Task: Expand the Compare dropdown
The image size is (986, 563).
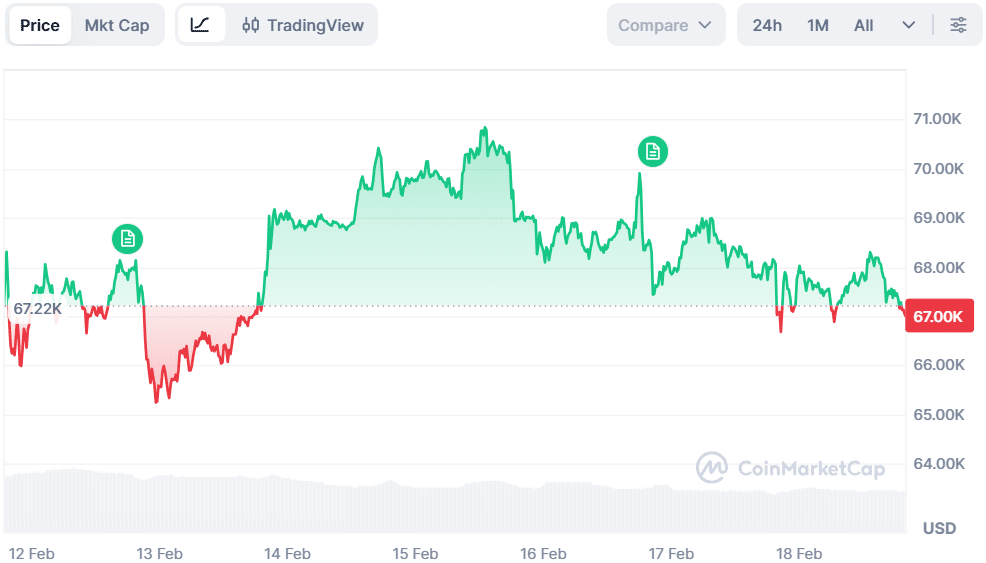Action: coord(665,25)
